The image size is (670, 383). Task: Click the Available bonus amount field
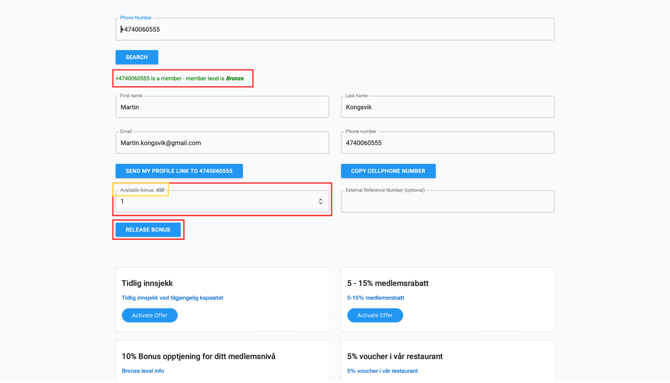(222, 201)
